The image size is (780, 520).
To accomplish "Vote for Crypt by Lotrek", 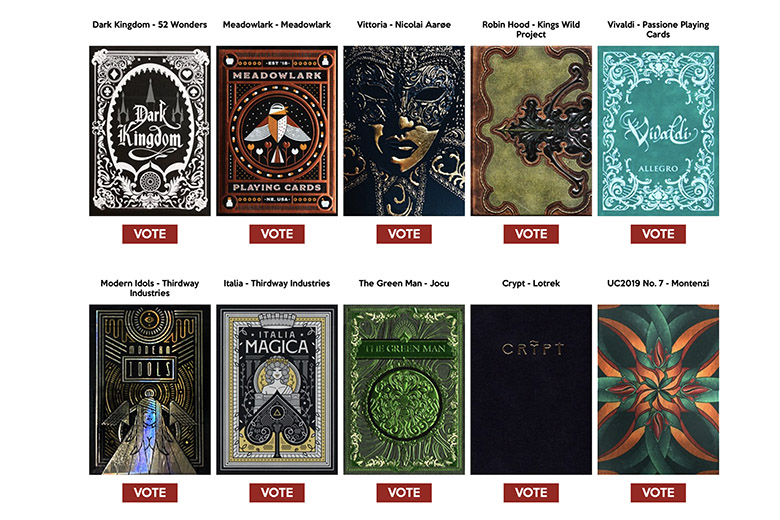I will pos(531,493).
